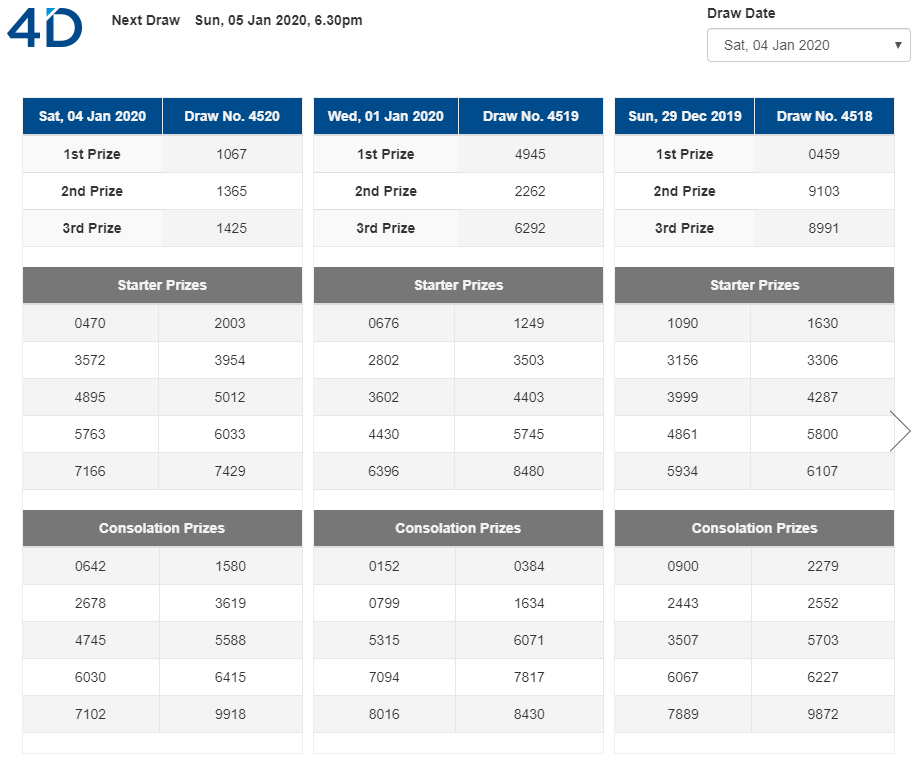The height and width of the screenshot is (782, 918).
Task: Click Starter Prizes header of draw 4518
Action: 755,285
